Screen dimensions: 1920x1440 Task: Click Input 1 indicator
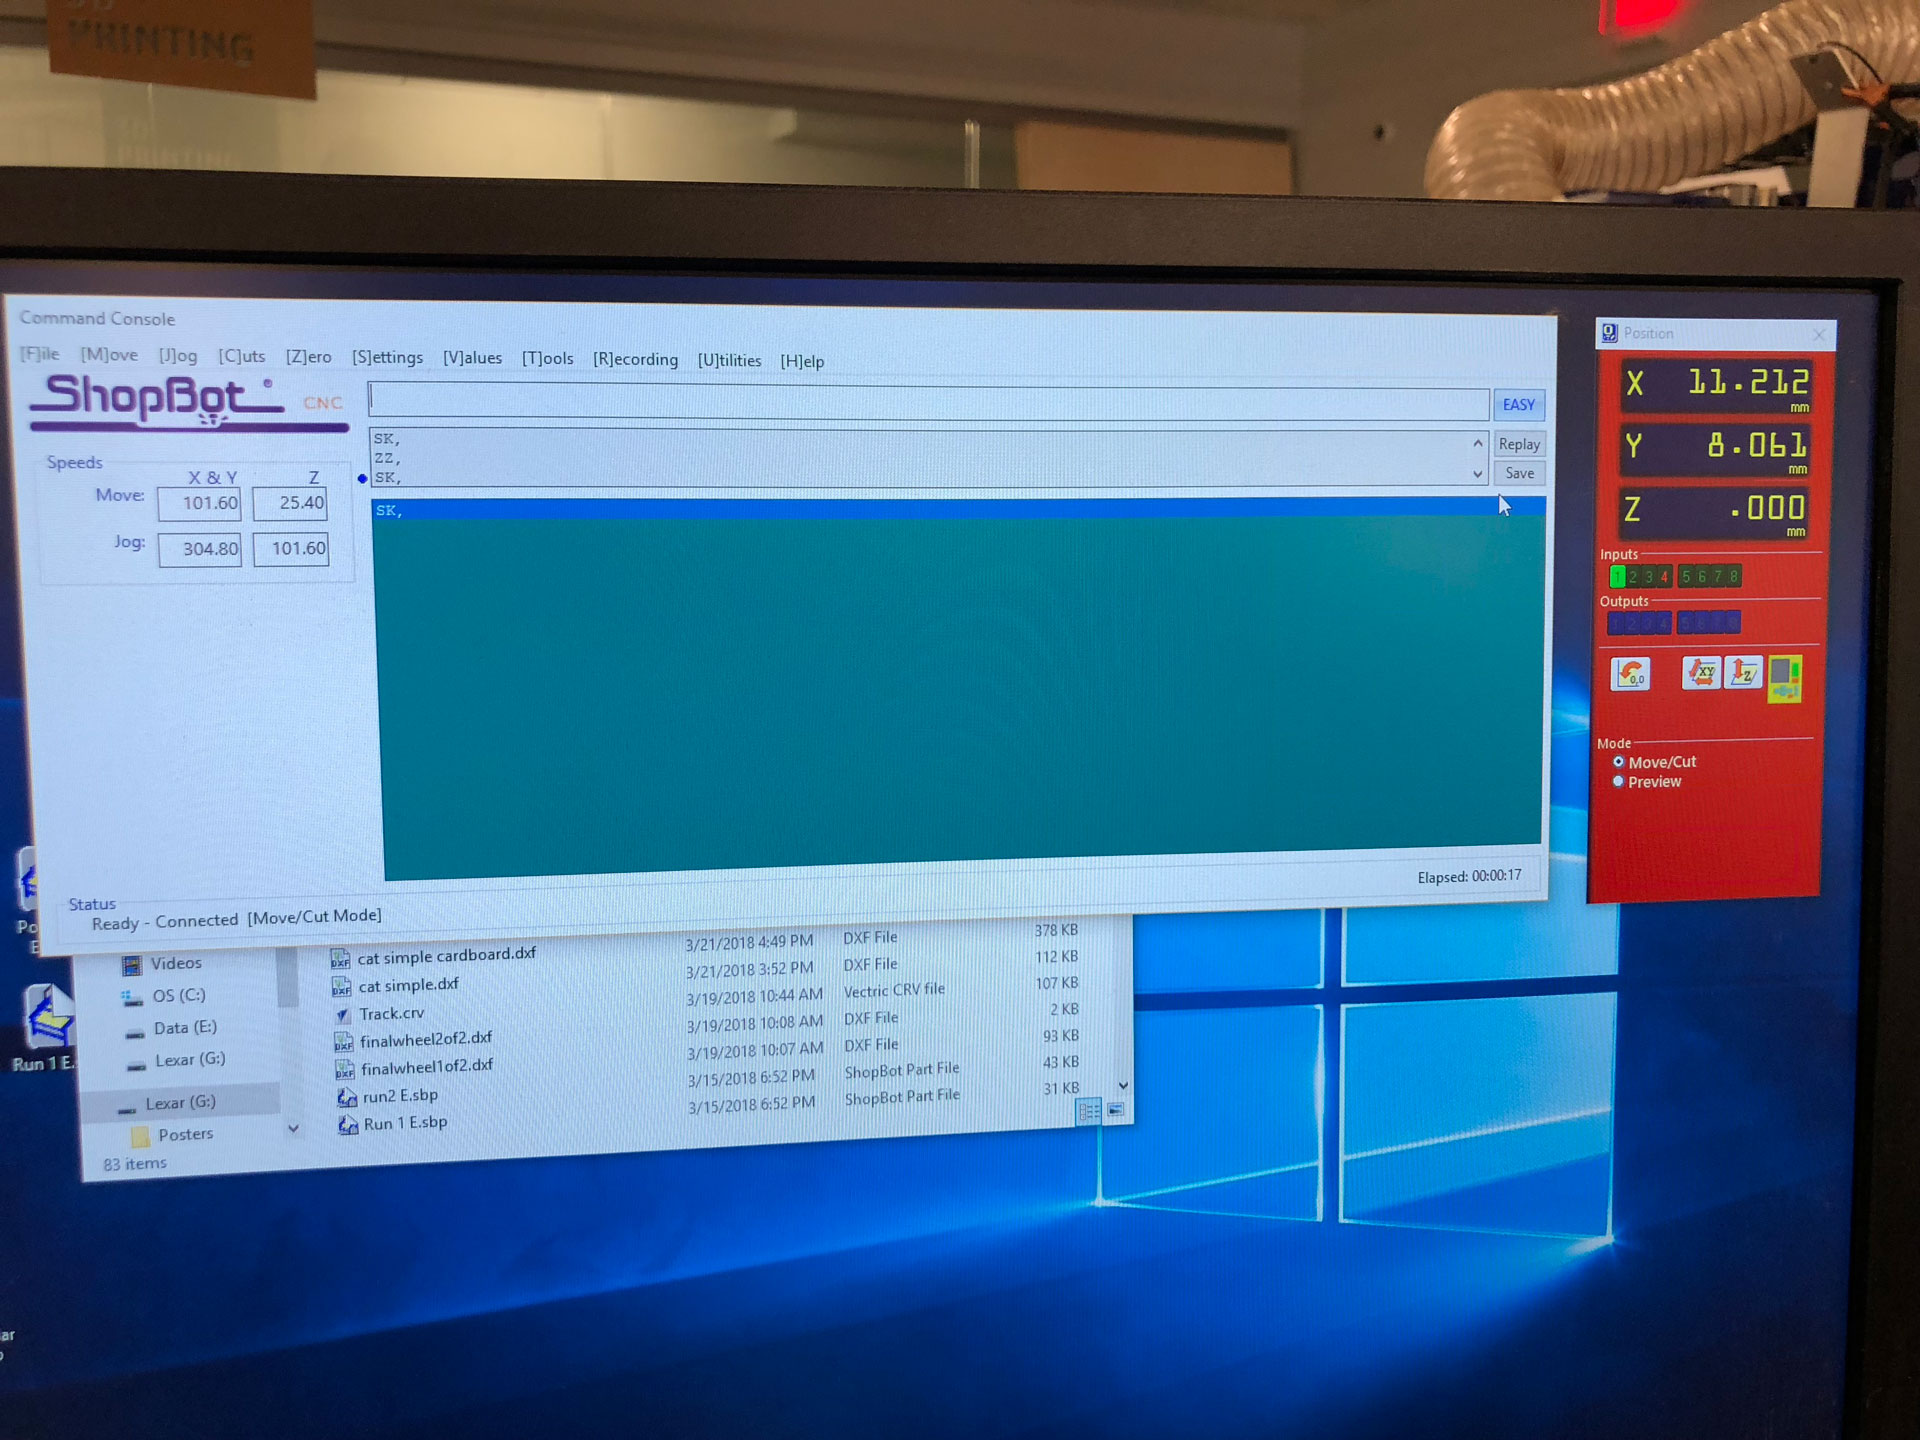coord(1617,576)
